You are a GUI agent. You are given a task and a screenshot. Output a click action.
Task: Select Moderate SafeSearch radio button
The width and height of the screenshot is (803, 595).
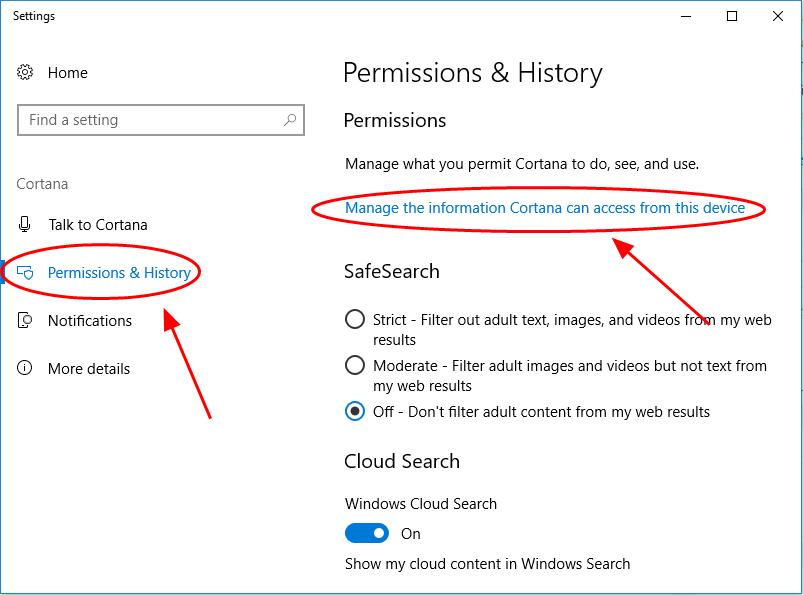[355, 366]
